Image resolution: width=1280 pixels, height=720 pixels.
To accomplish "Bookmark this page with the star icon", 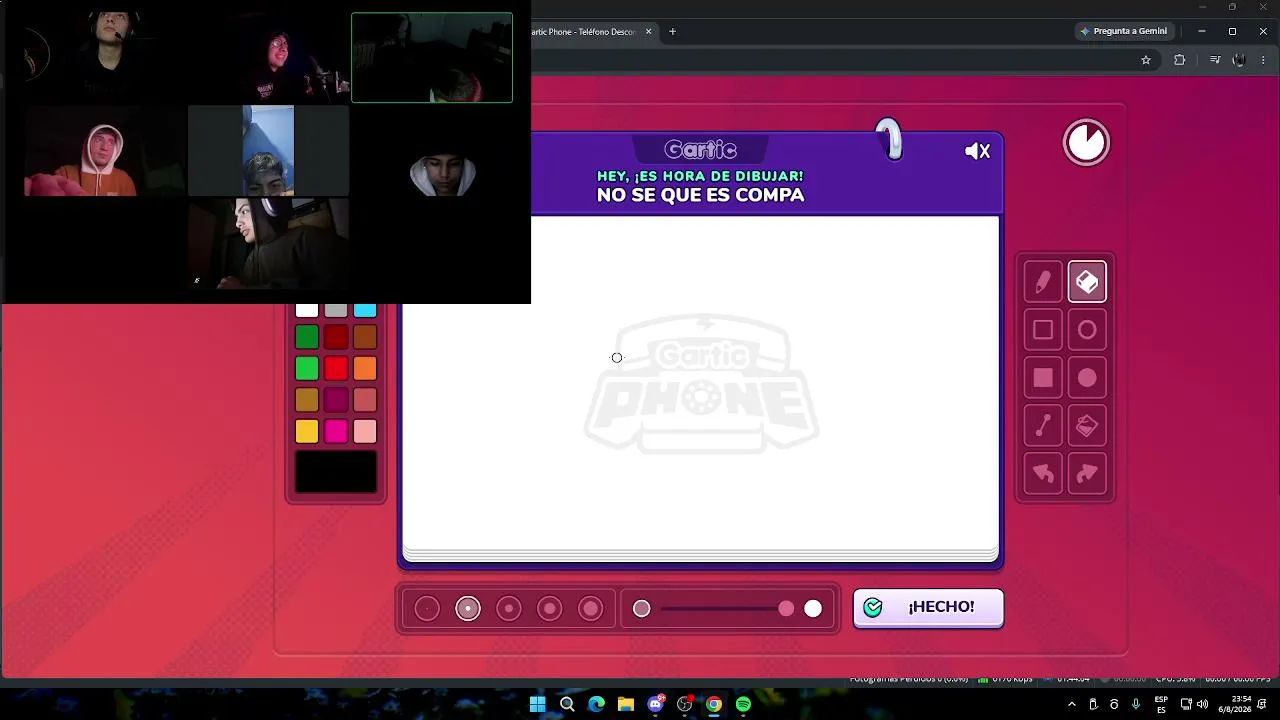I will (1146, 60).
